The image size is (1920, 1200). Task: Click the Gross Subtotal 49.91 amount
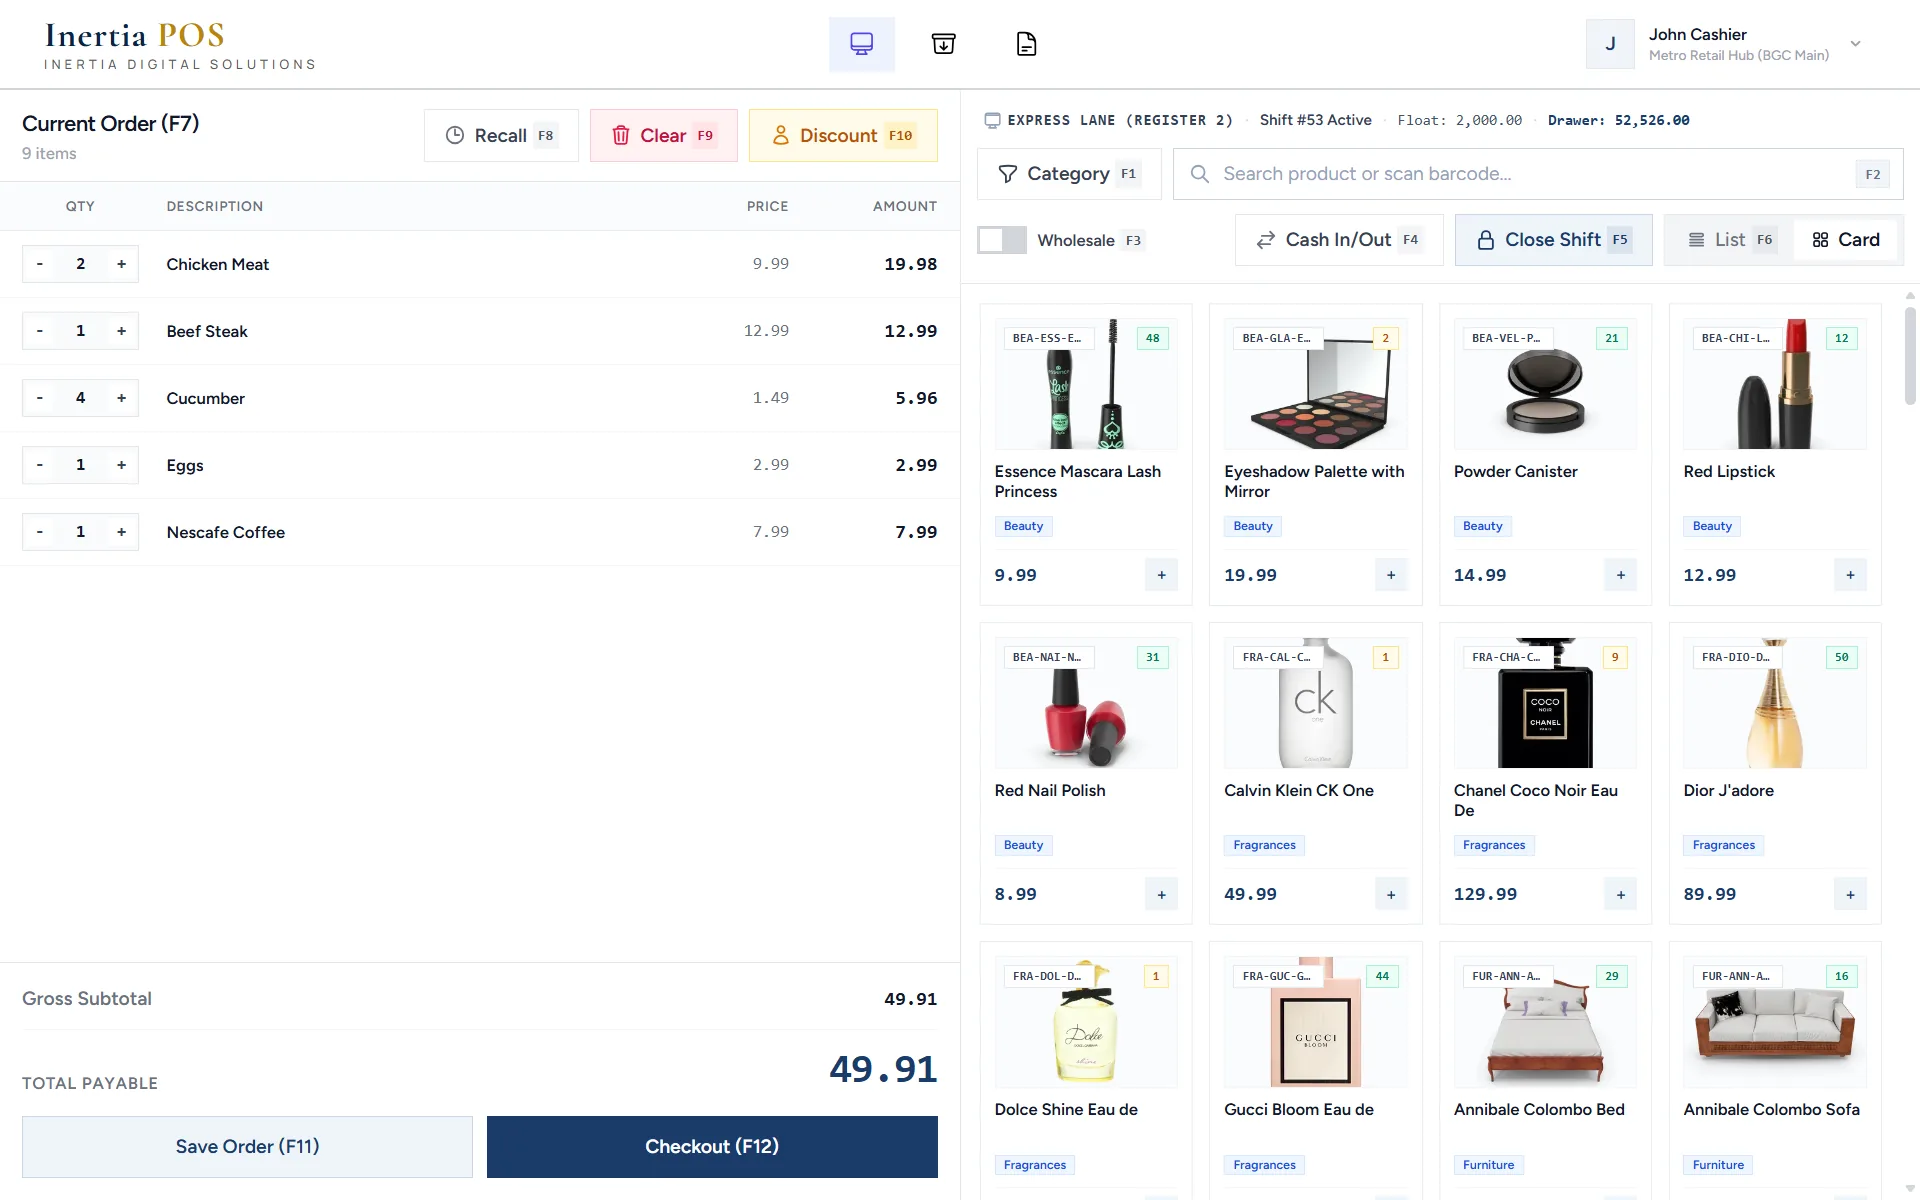tap(910, 999)
